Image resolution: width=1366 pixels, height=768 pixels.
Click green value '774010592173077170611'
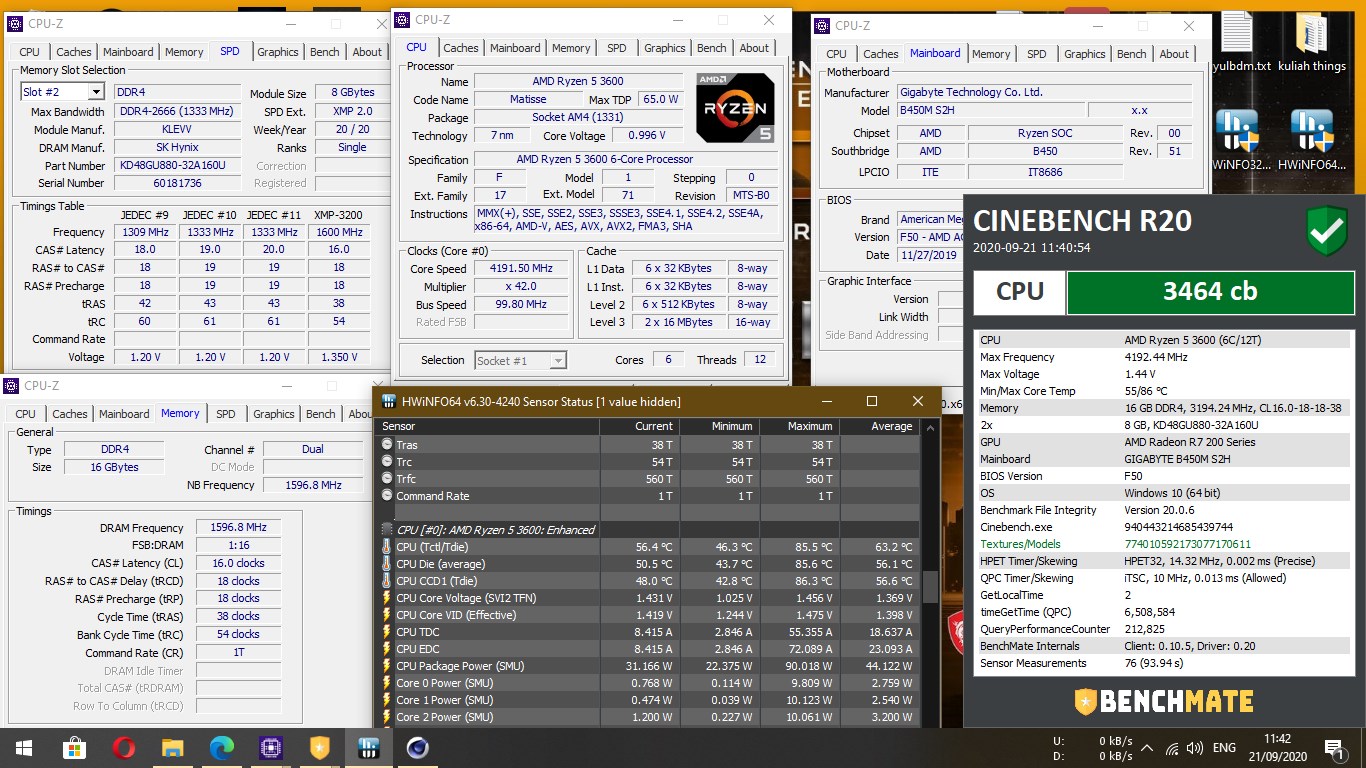1187,544
